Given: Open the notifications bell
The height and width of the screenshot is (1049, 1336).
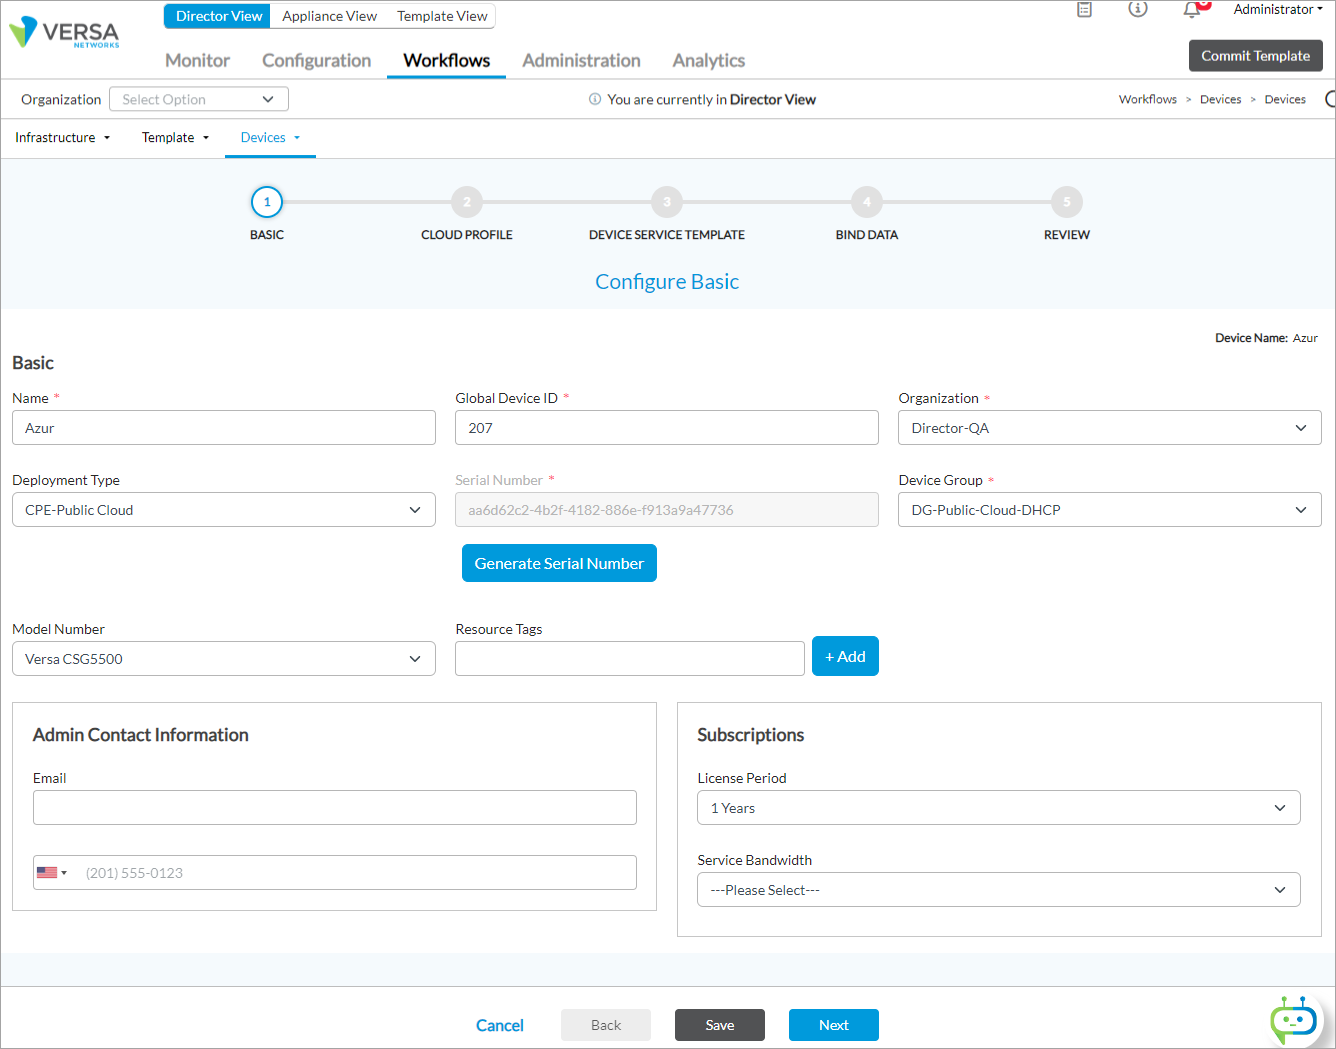Looking at the screenshot, I should (1192, 10).
